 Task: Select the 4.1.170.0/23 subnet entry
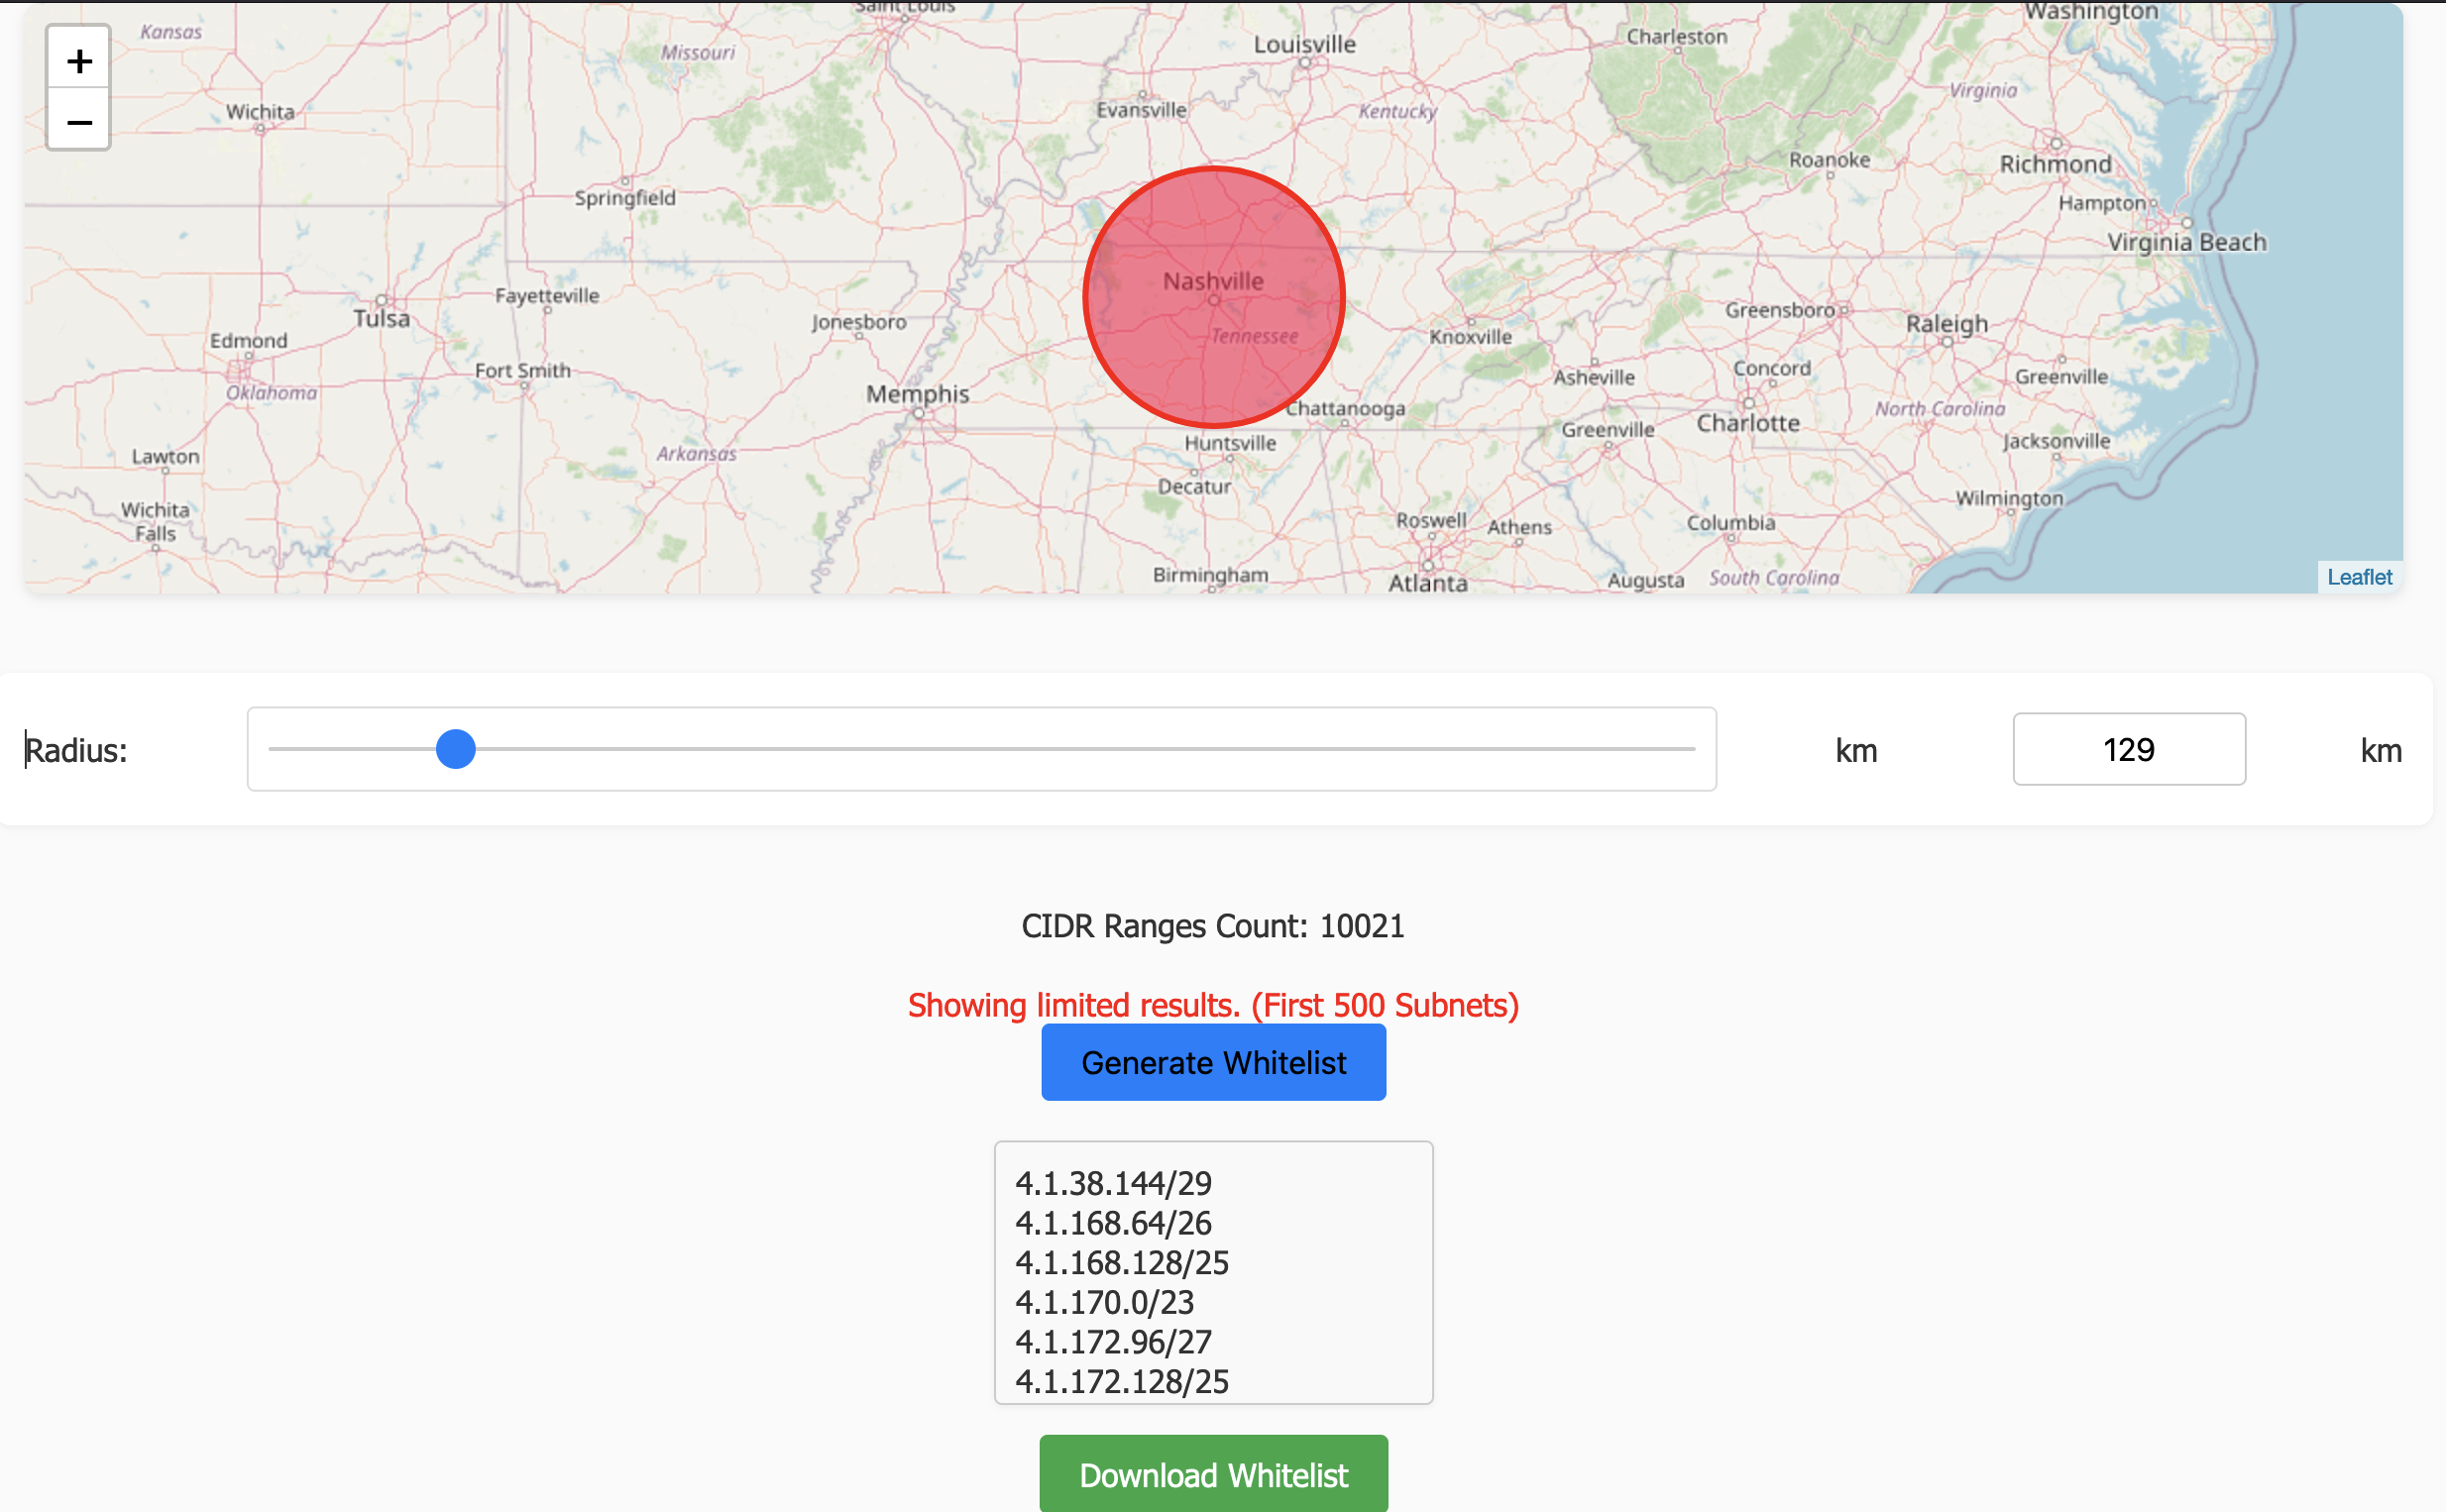click(1104, 1302)
